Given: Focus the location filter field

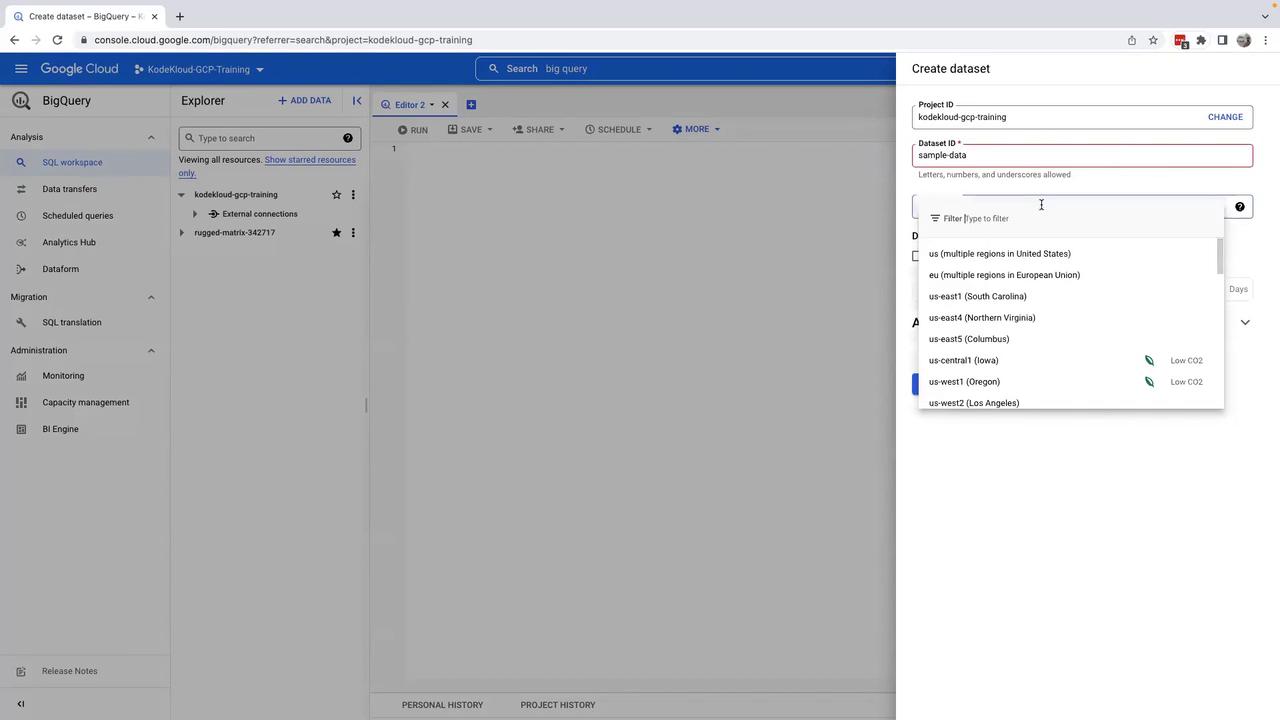Looking at the screenshot, I should (x=1070, y=219).
